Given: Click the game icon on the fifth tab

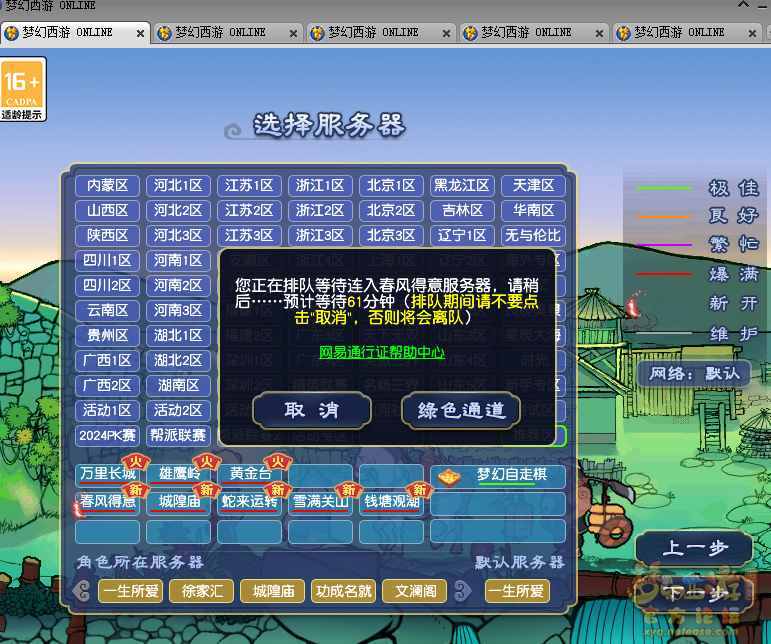Looking at the screenshot, I should pyautogui.click(x=623, y=33).
